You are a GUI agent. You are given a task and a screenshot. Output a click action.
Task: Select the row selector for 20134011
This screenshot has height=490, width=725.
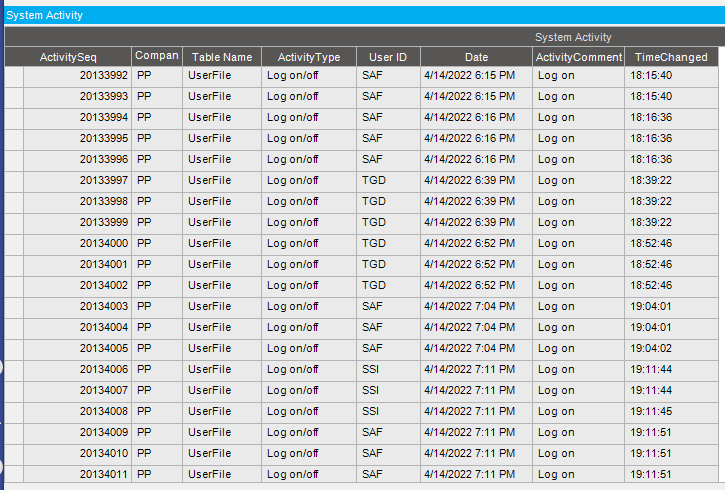14,475
